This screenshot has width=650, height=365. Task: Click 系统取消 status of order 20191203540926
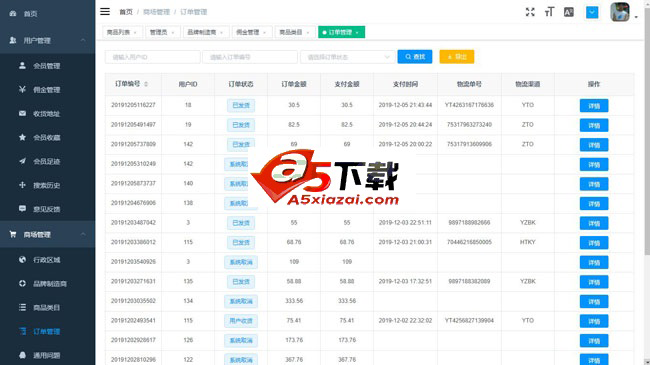click(x=241, y=262)
